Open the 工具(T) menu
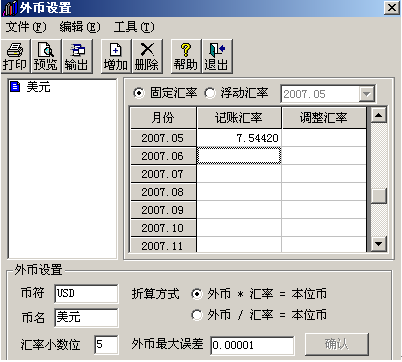The height and width of the screenshot is (362, 402). (x=134, y=27)
